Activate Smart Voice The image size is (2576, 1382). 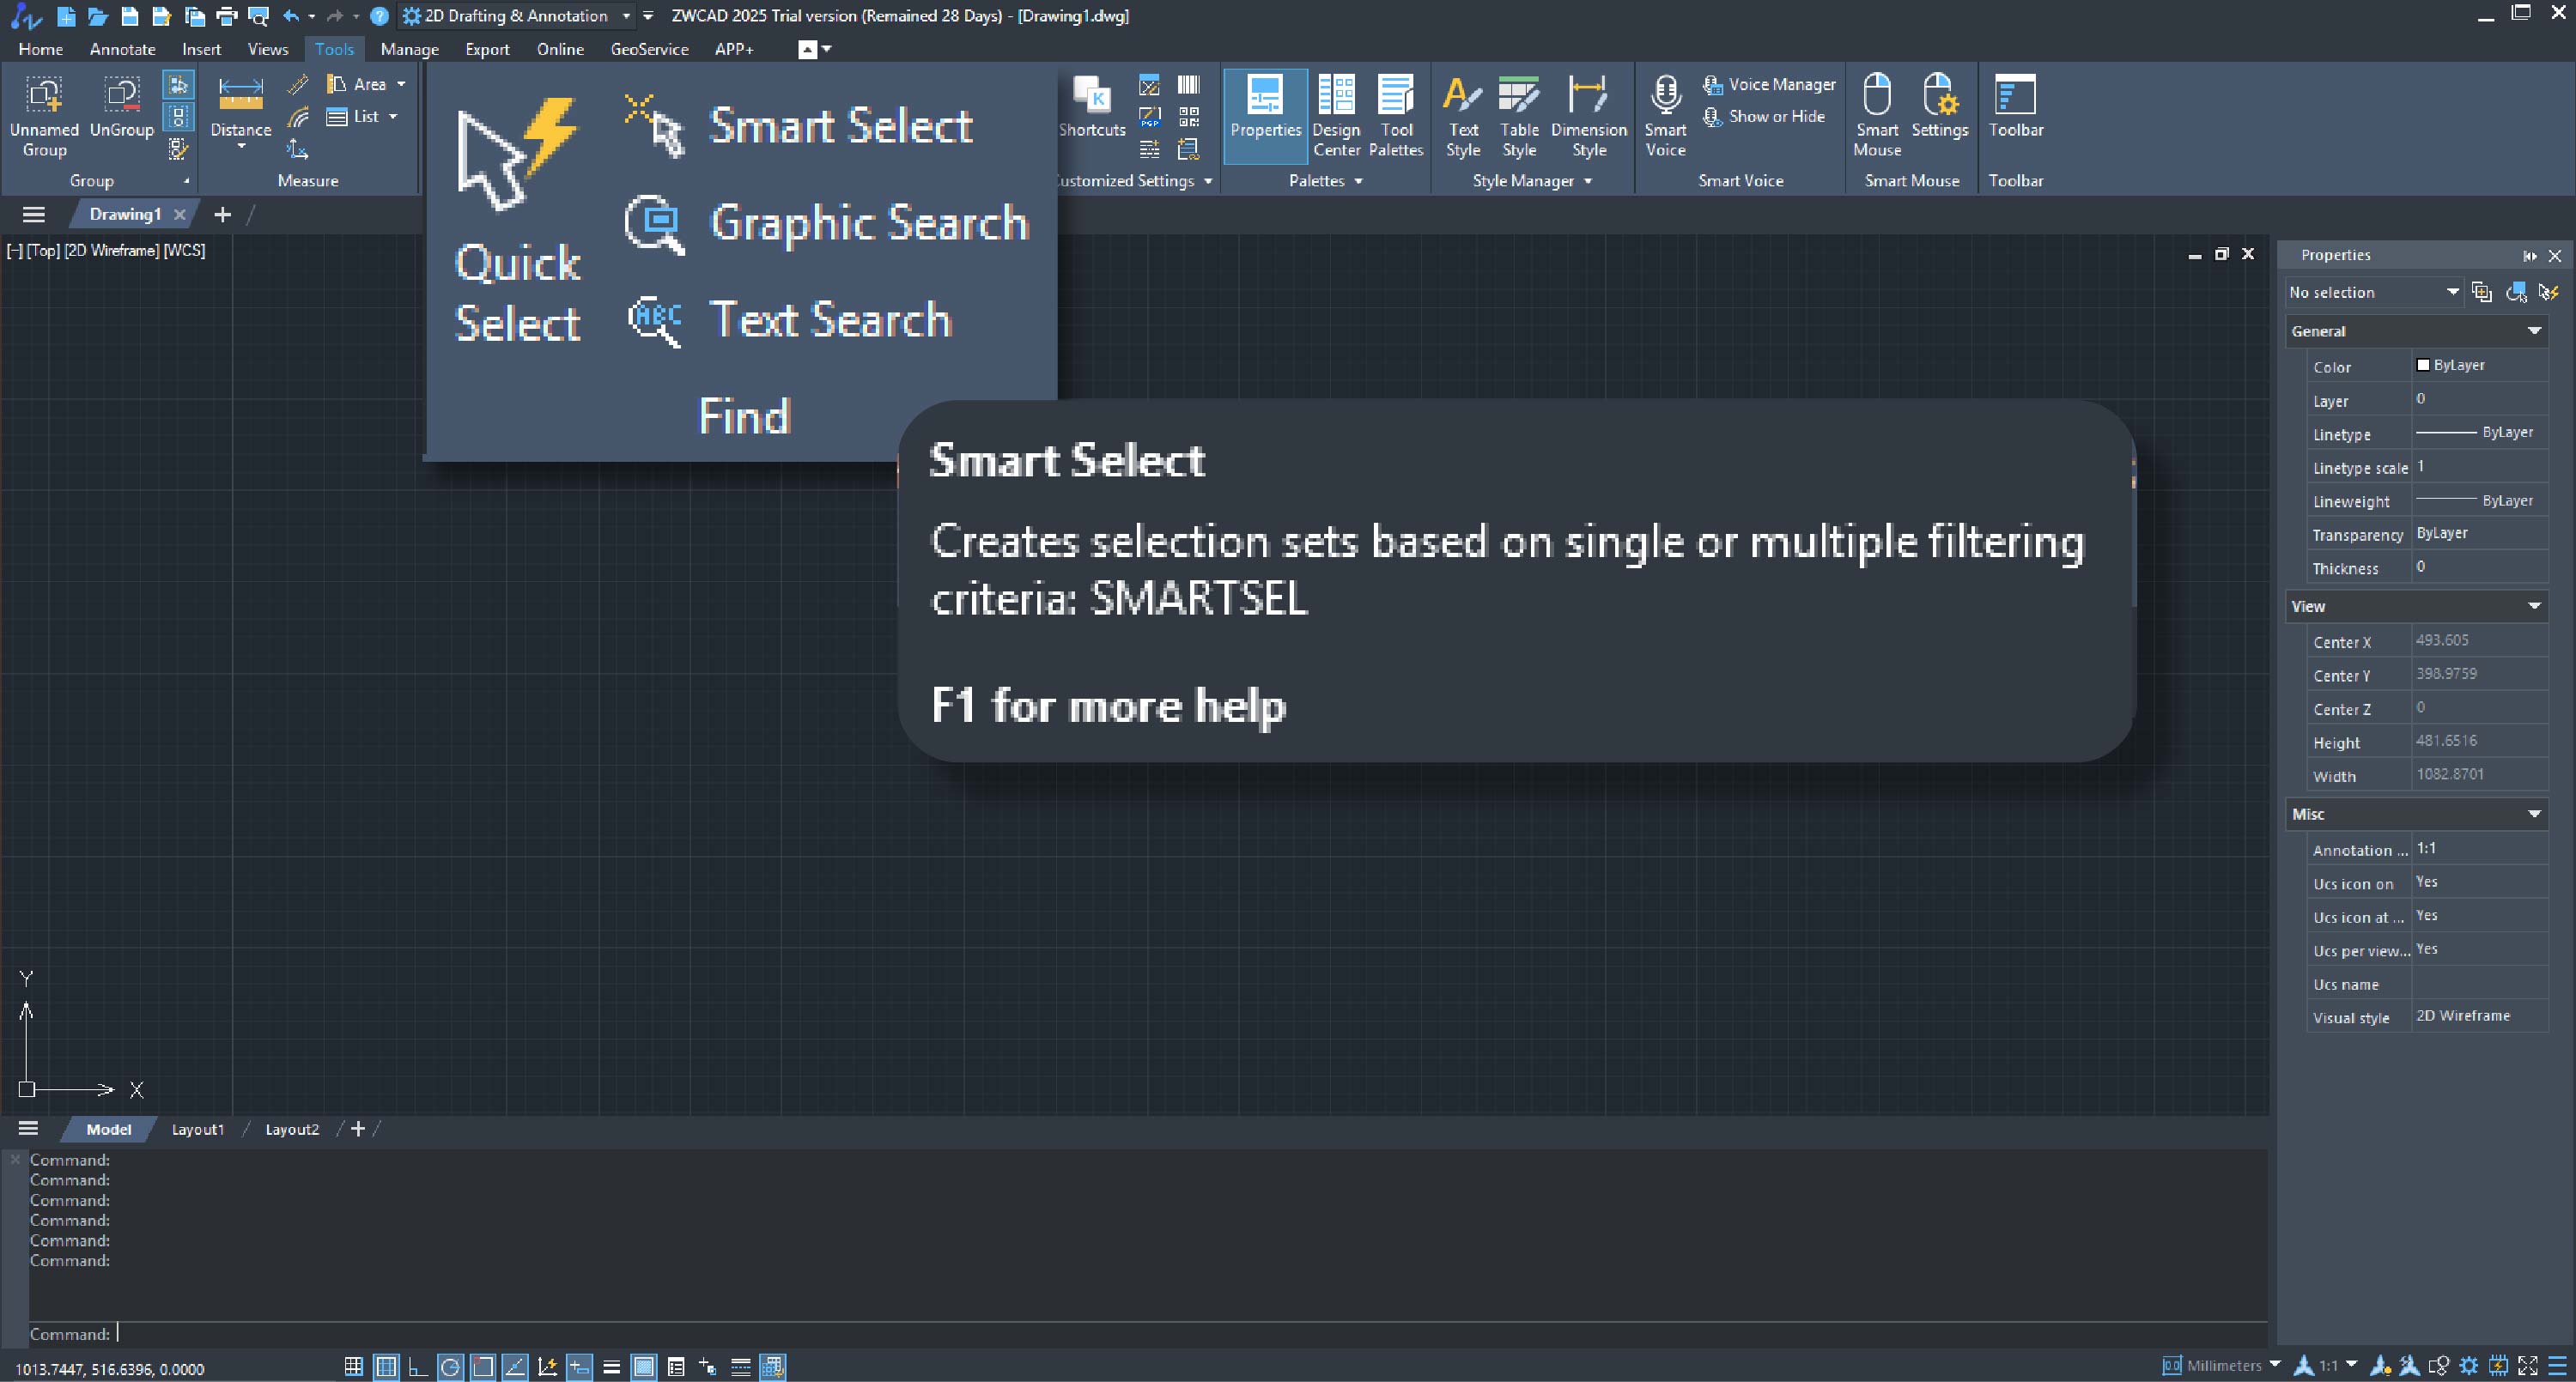tap(1665, 116)
